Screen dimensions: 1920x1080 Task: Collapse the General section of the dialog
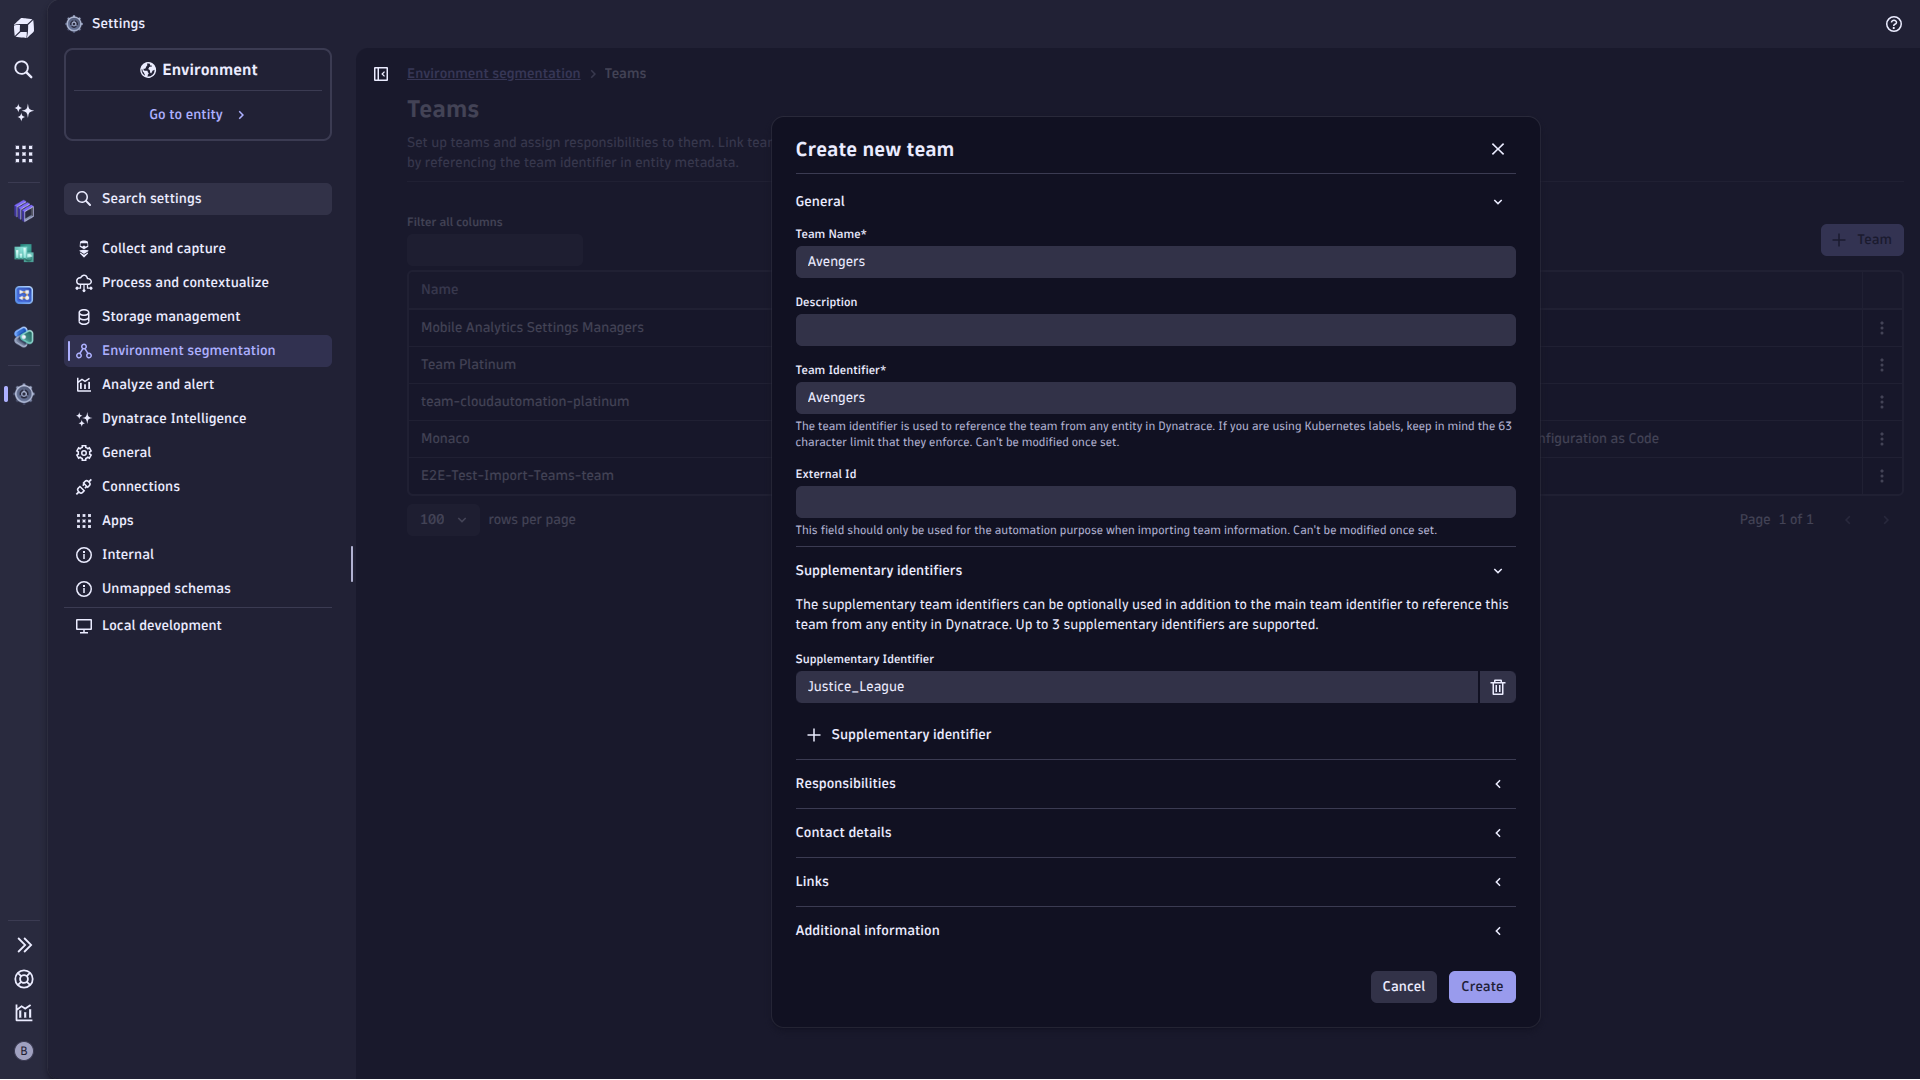coord(1497,201)
